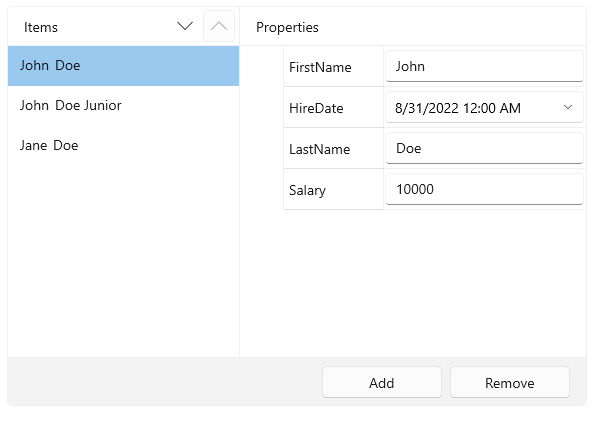604x422 pixels.
Task: Click the move-down chevron icon beside Items
Action: pyautogui.click(x=185, y=27)
